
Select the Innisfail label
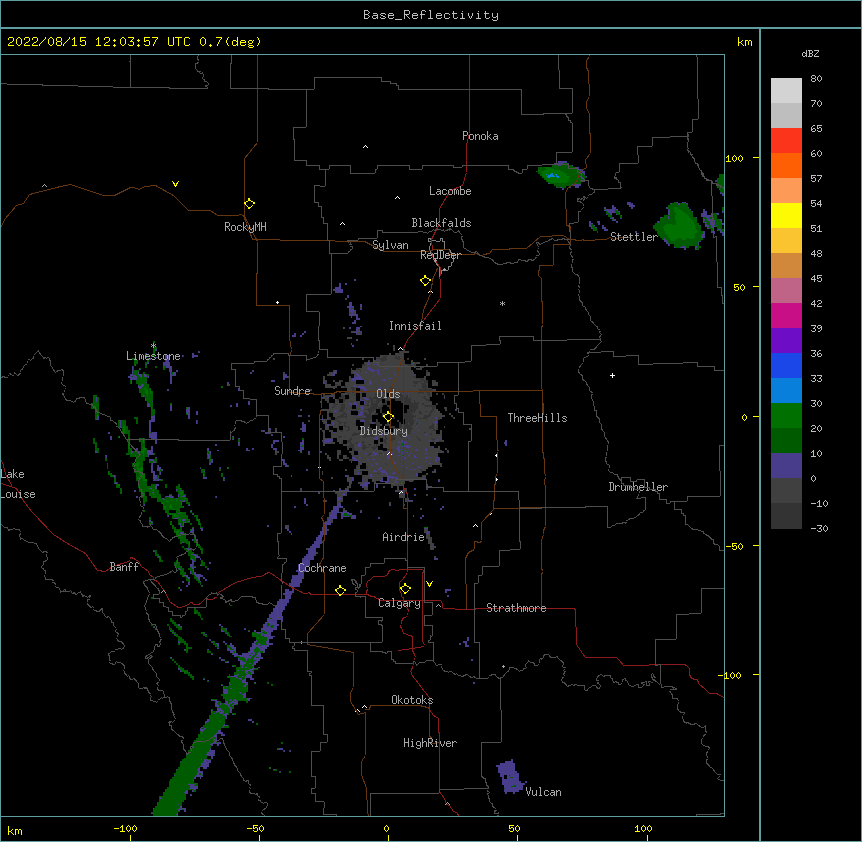415,326
